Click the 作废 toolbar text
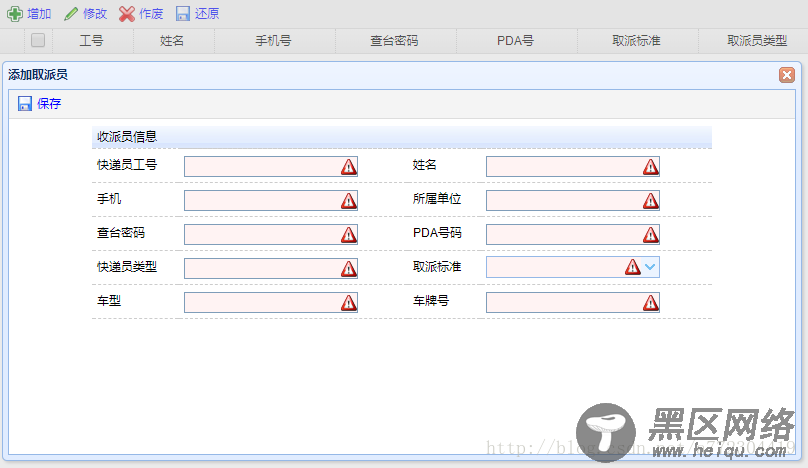 click(x=151, y=14)
